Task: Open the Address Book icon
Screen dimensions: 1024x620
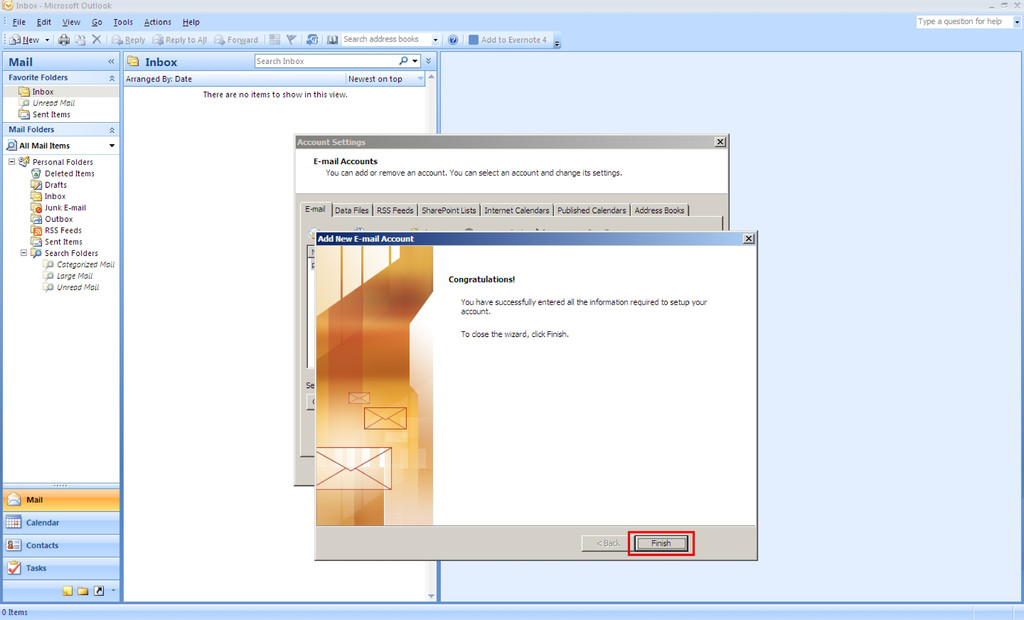Action: (332, 40)
